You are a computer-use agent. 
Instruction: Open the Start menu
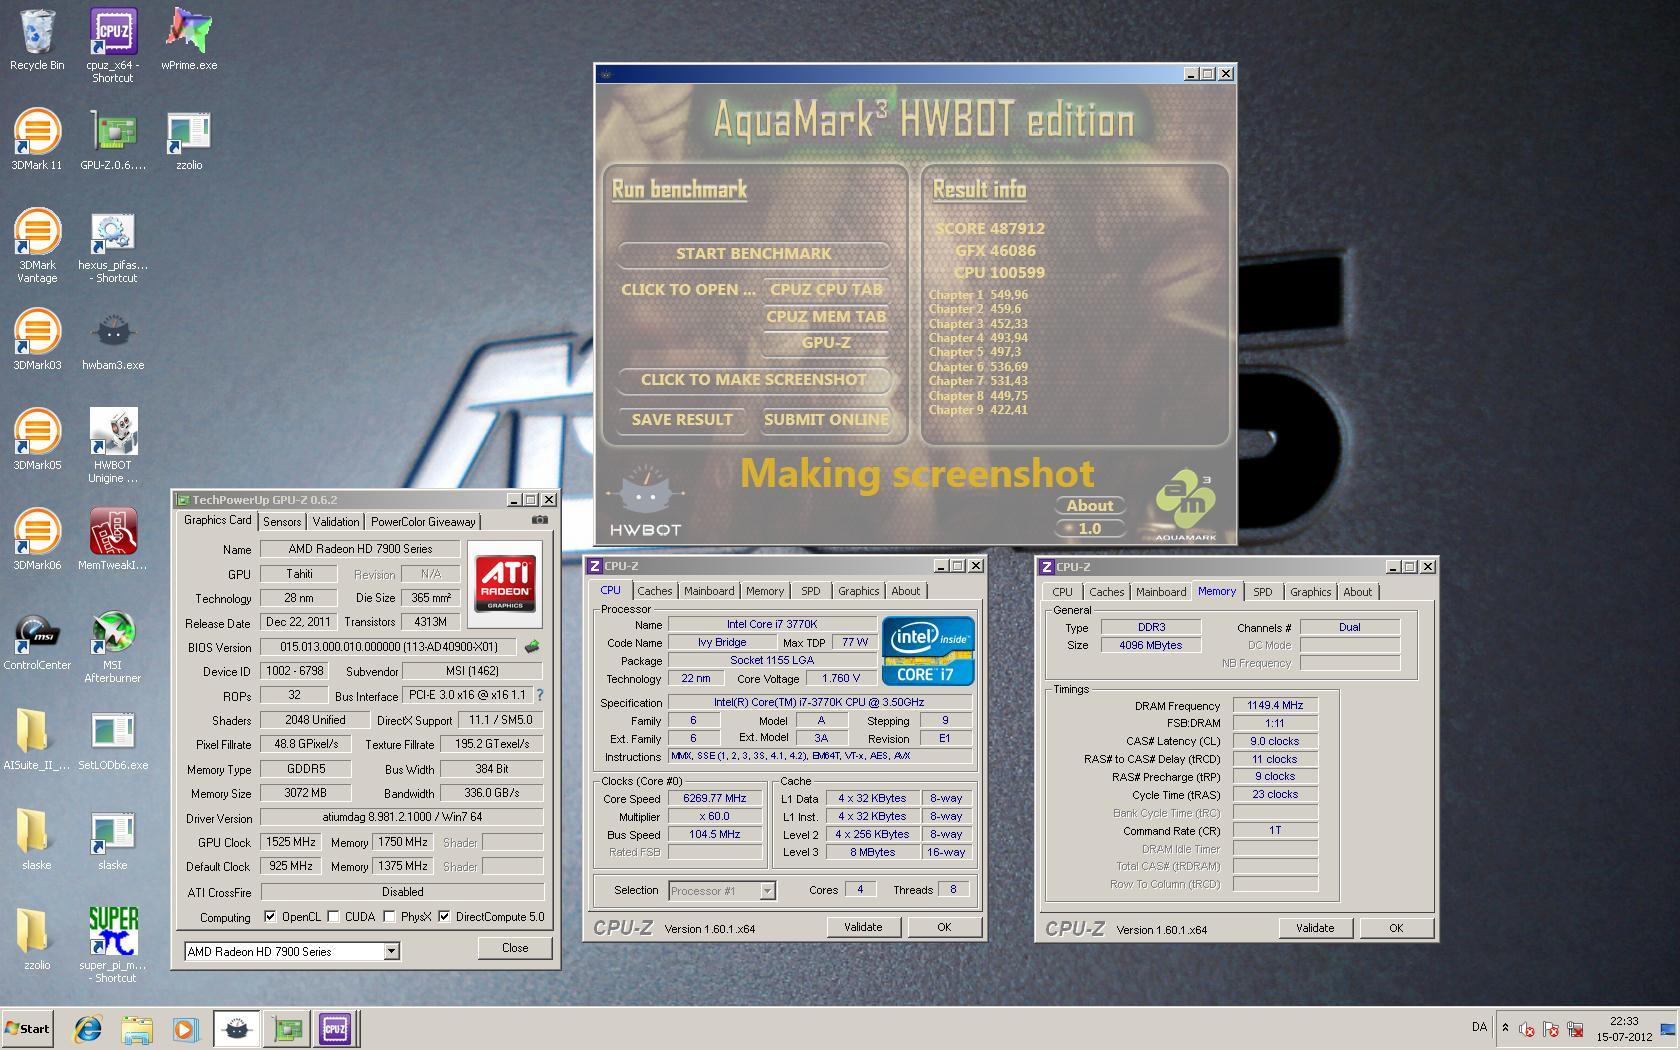point(28,1028)
